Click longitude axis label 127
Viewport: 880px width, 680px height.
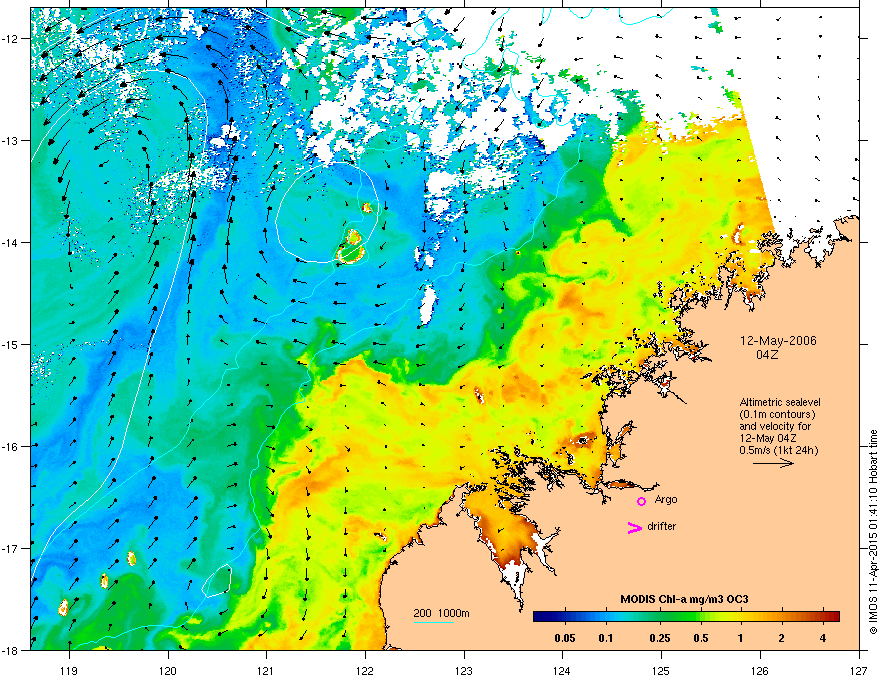[x=859, y=670]
